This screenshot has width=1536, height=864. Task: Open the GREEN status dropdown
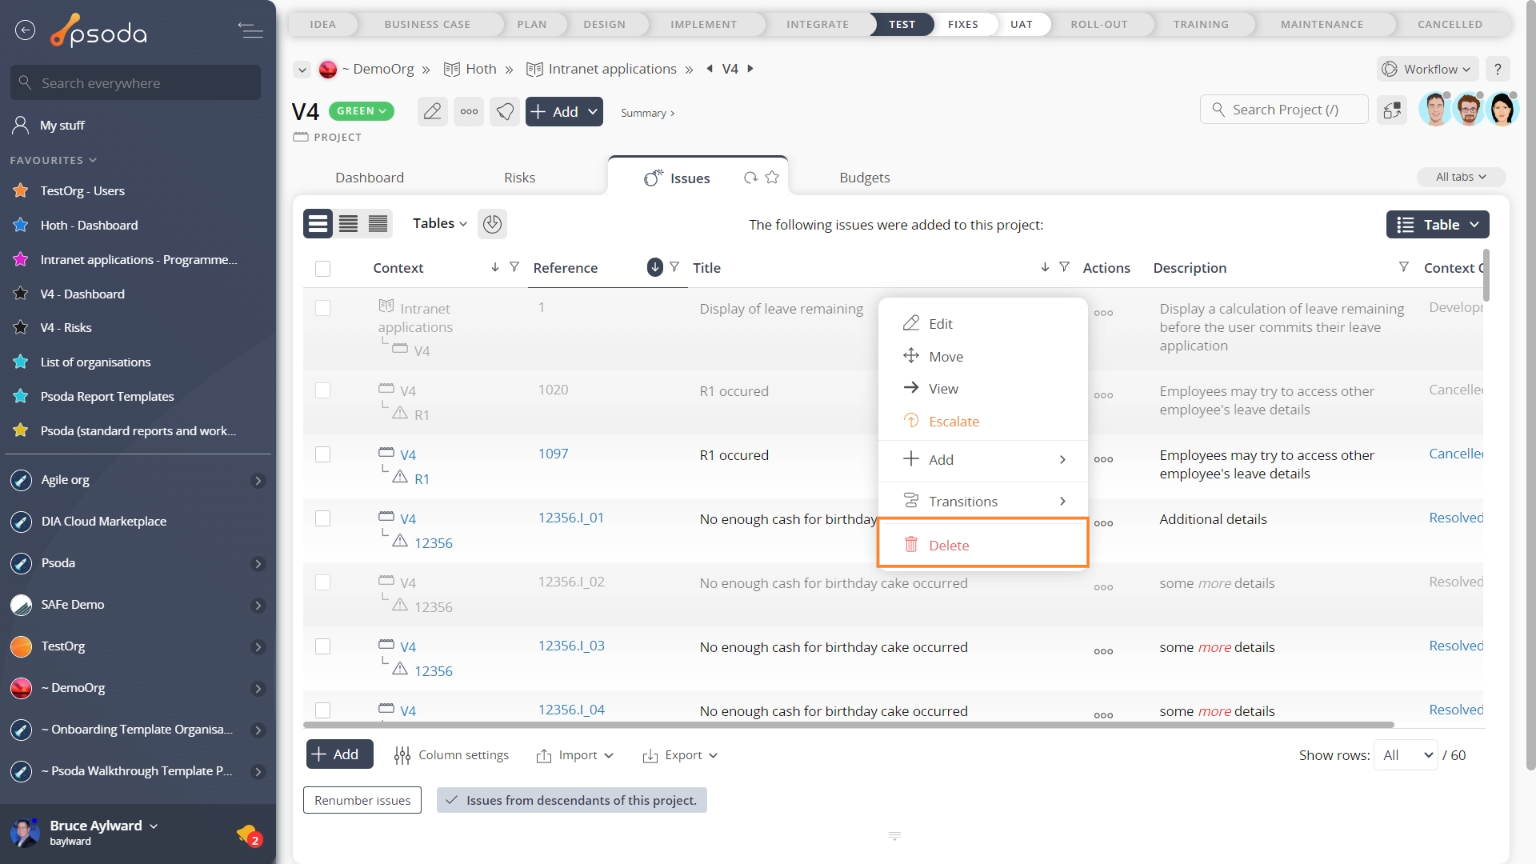coord(362,111)
